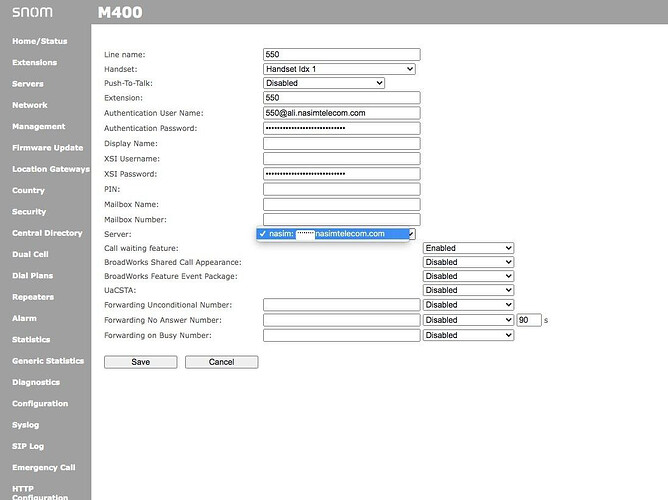Click the no-answer timeout field showing 90

click(x=529, y=320)
